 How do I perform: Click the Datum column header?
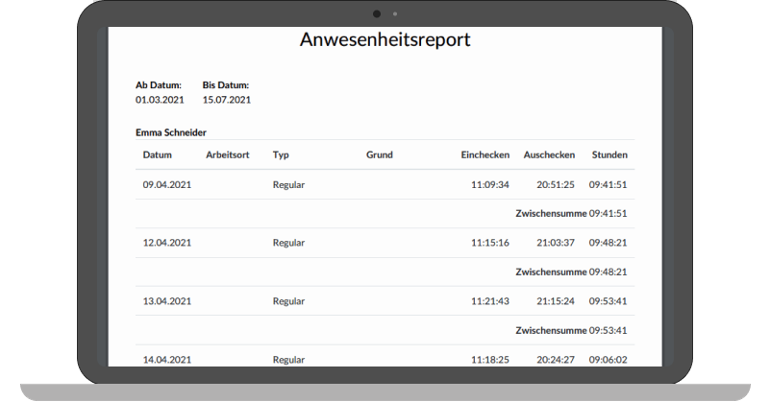click(157, 155)
